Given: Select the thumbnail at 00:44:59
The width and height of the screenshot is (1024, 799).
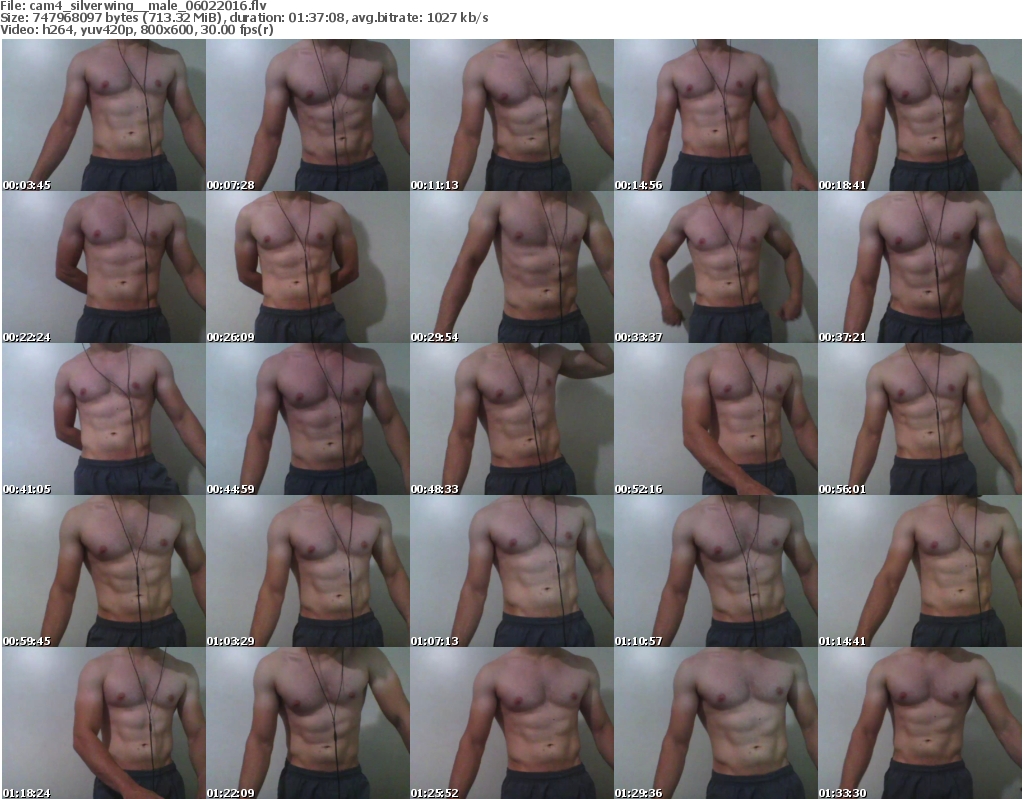Looking at the screenshot, I should (308, 419).
